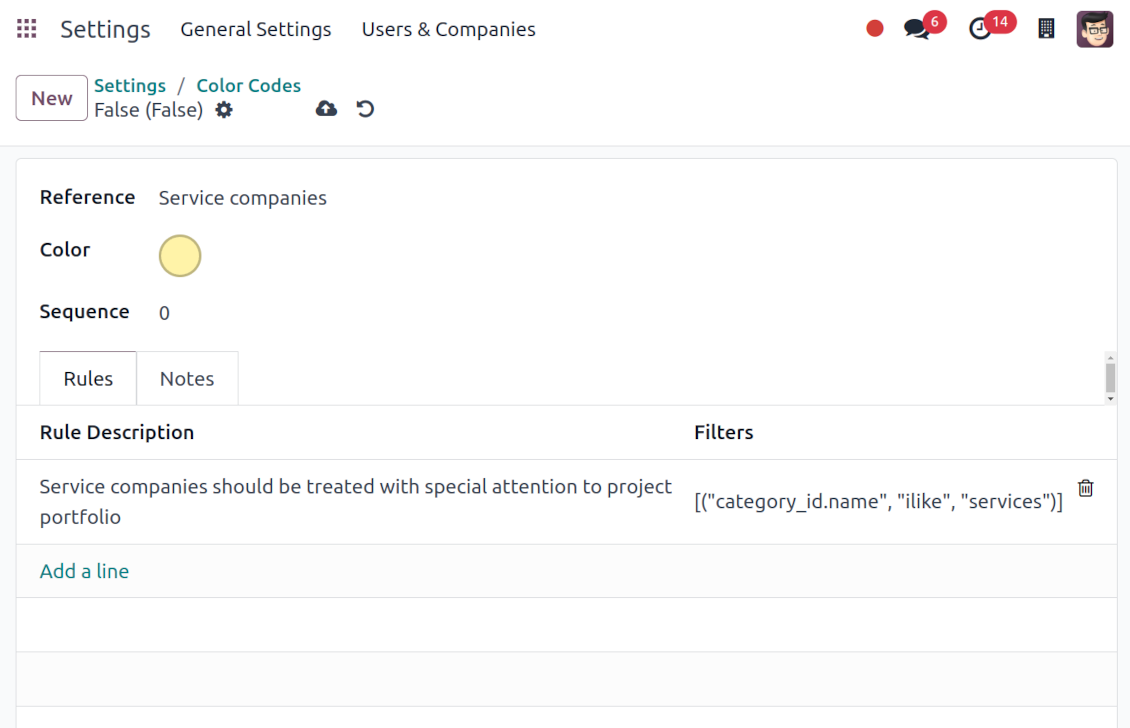Image resolution: width=1130 pixels, height=728 pixels.
Task: Open the General Settings menu
Action: point(256,30)
